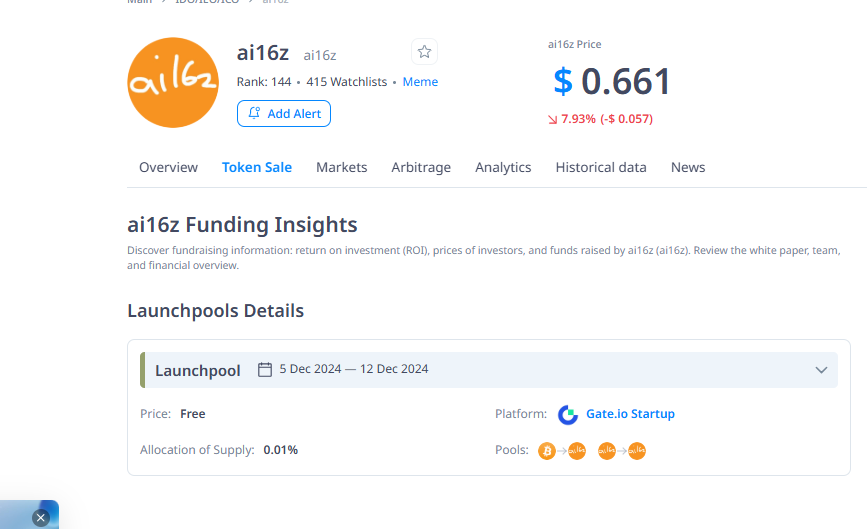Switch to the Overview tab

pos(168,167)
